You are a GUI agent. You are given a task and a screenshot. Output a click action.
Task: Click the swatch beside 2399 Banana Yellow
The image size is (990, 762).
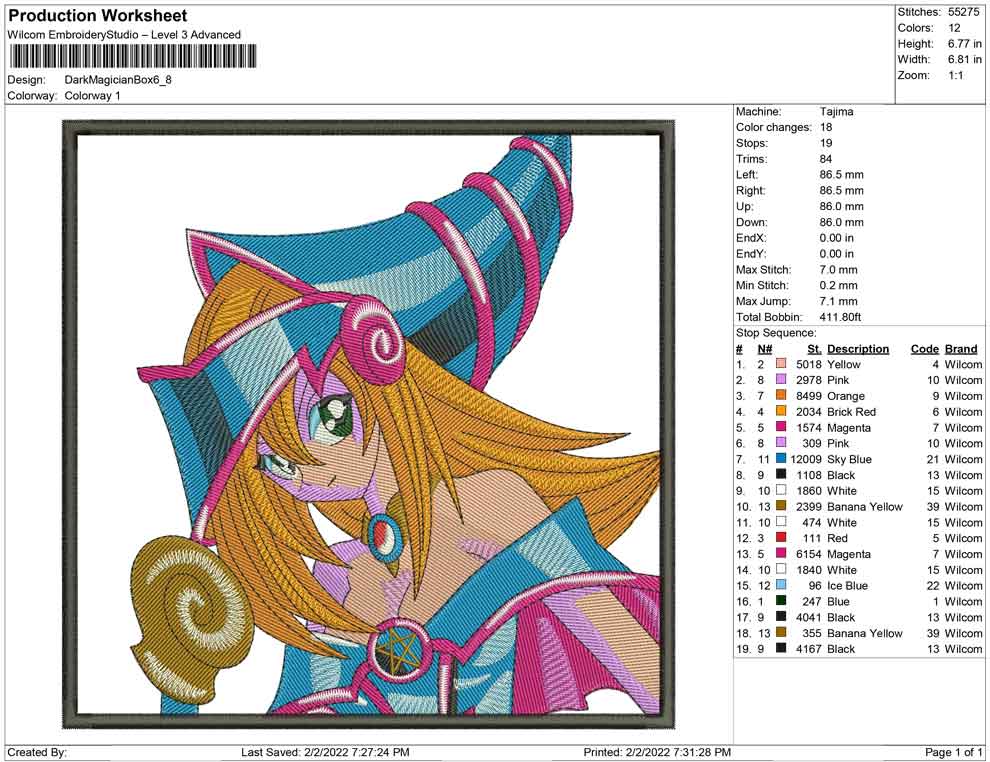click(x=781, y=506)
